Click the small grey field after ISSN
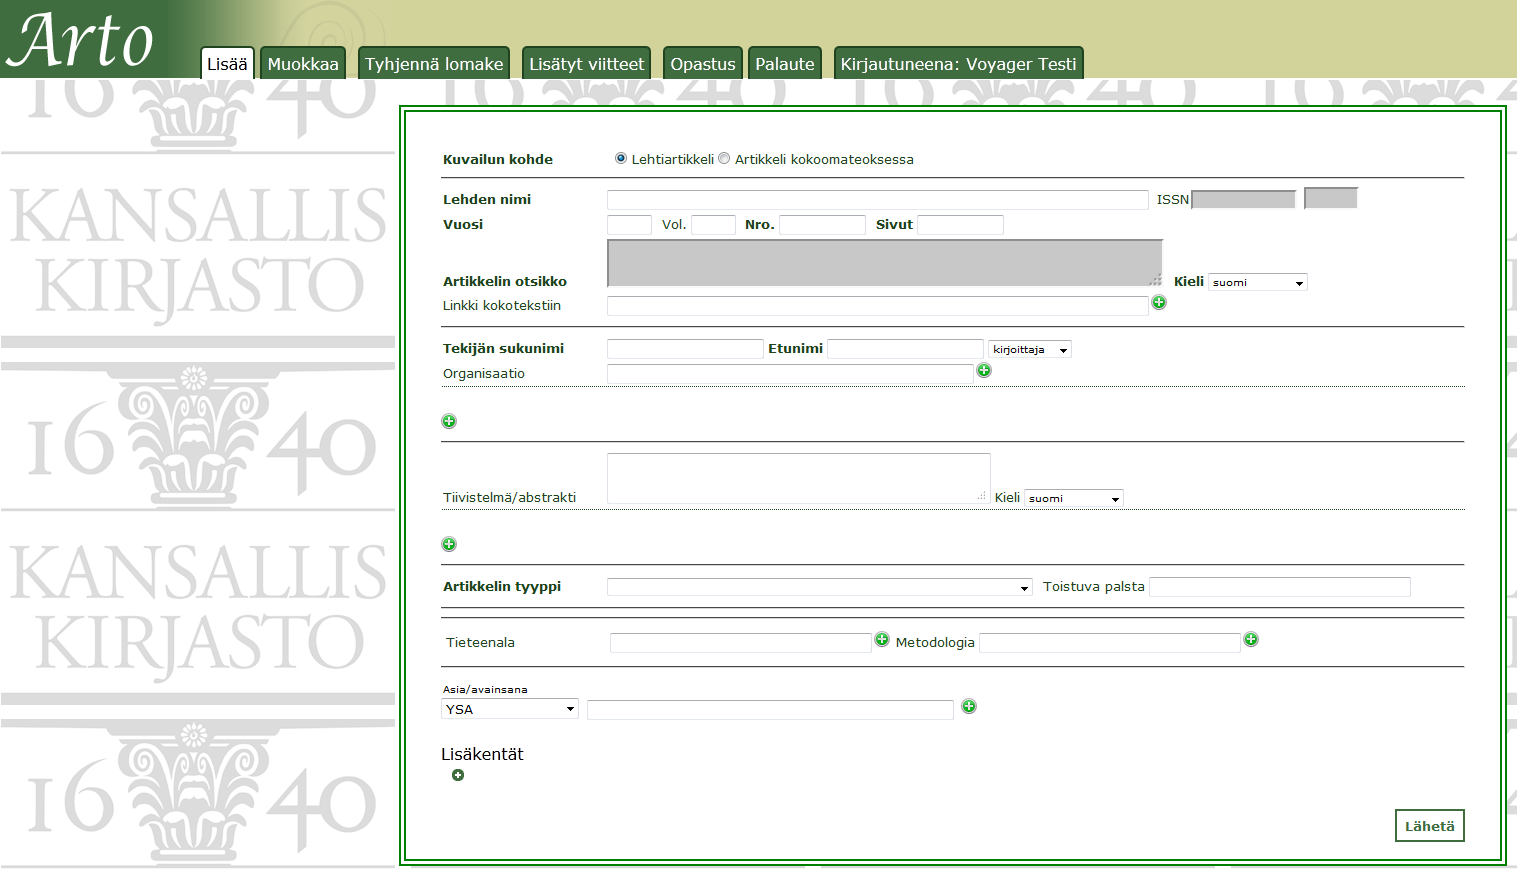The height and width of the screenshot is (890, 1517). [1331, 198]
